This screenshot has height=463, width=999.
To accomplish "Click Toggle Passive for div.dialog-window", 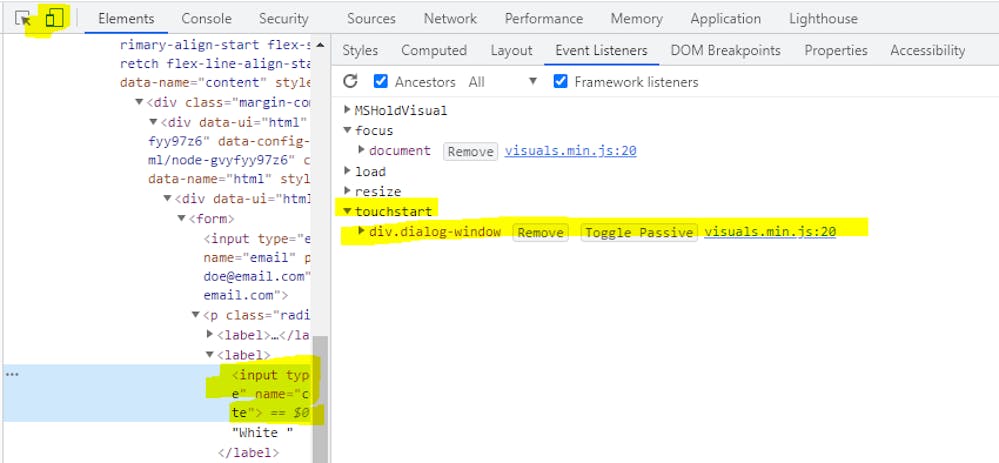I will coord(639,232).
